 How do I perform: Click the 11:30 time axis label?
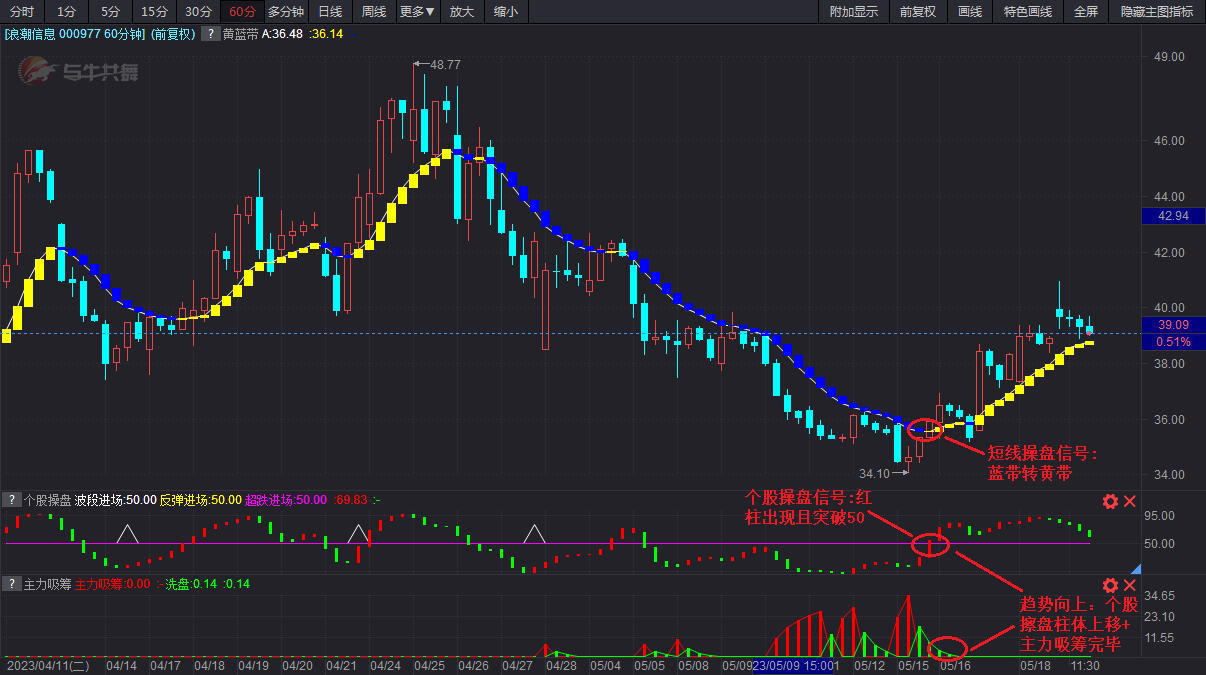tap(1085, 665)
